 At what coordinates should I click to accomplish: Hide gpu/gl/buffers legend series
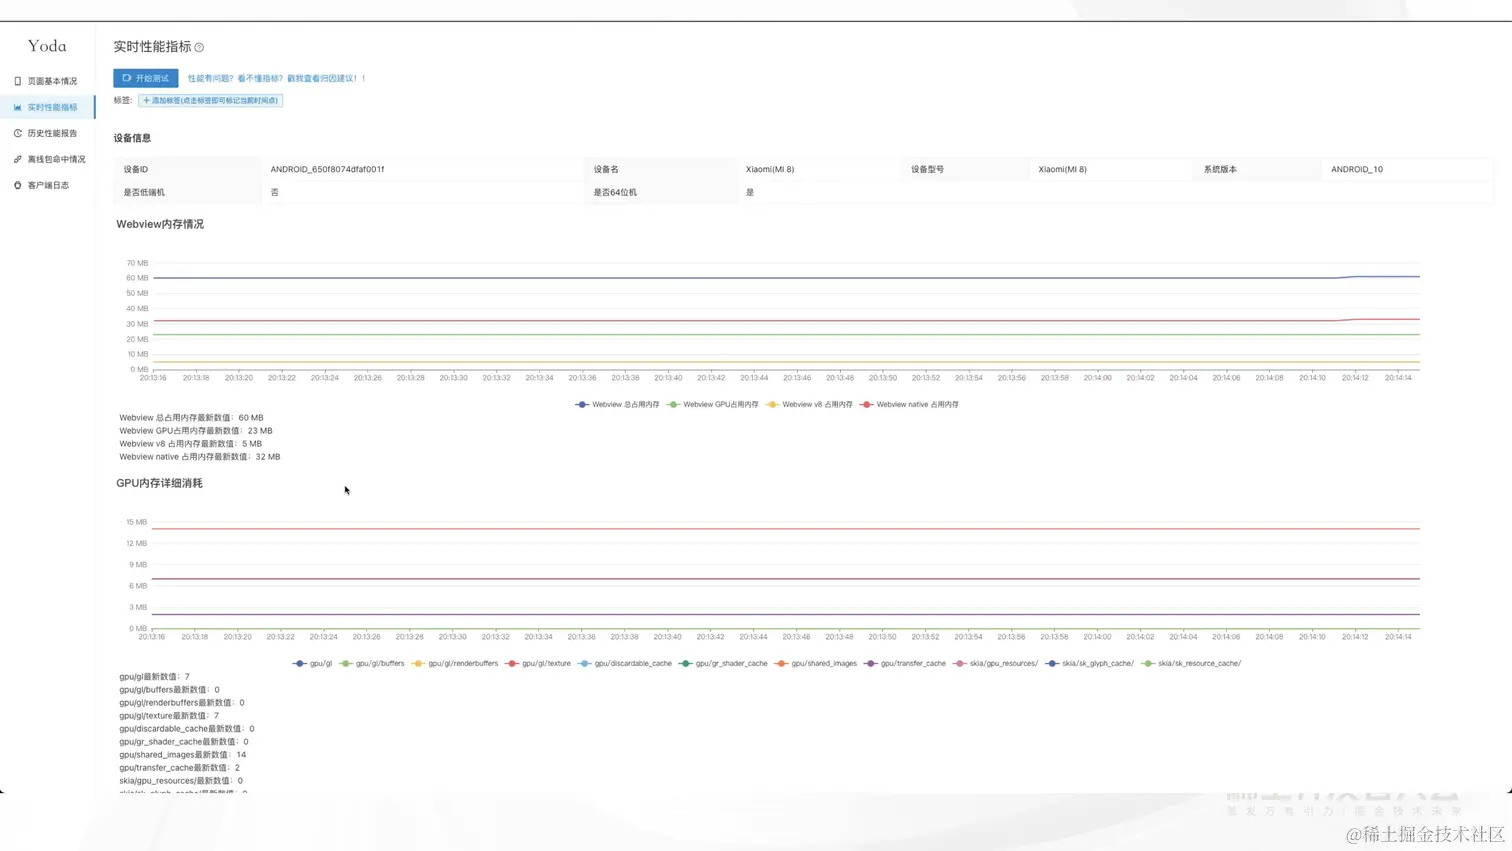[372, 664]
